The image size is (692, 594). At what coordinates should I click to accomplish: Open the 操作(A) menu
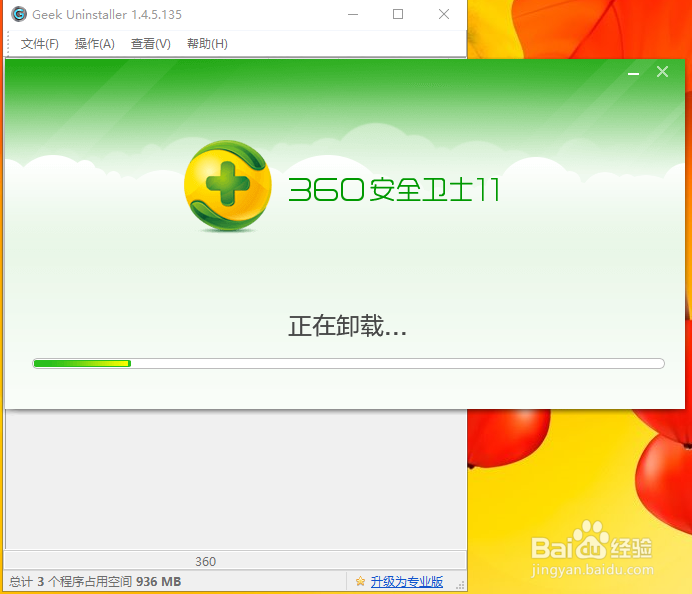94,44
